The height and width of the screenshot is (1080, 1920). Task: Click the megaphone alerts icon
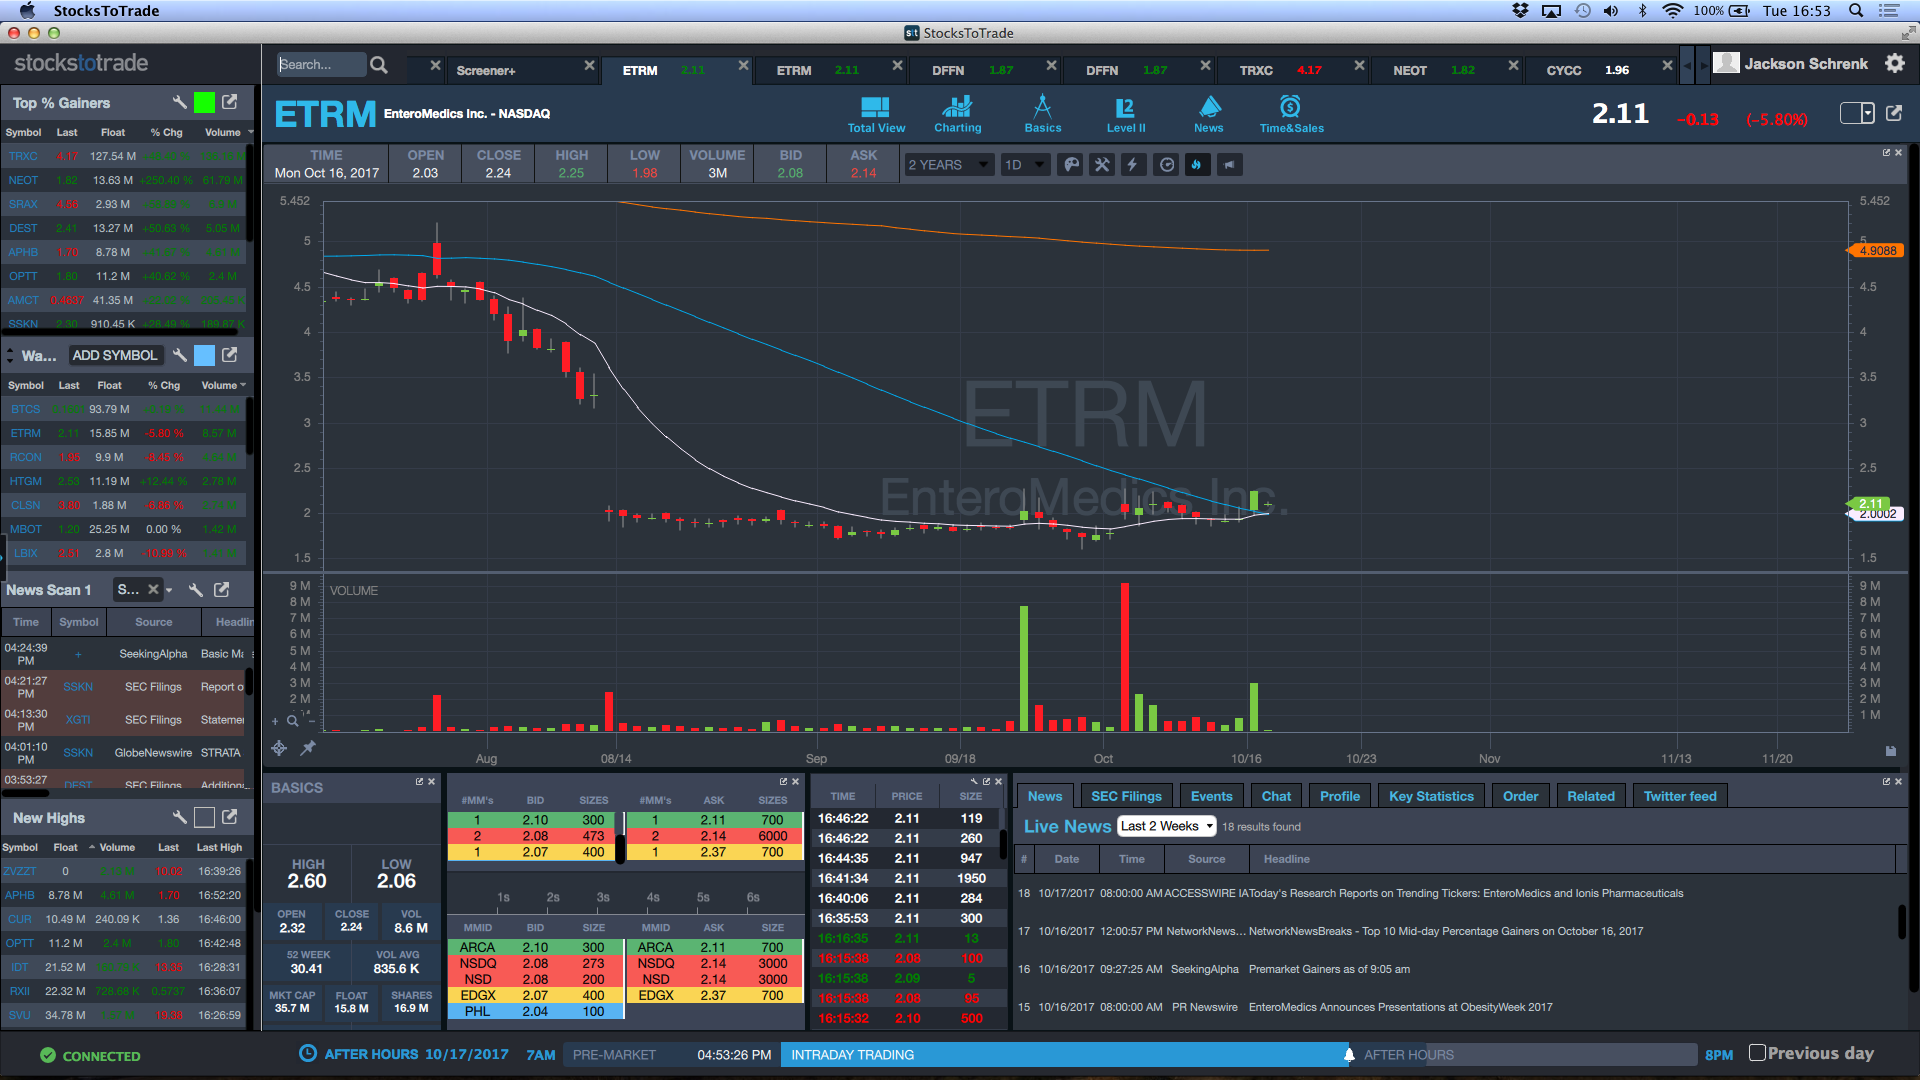tap(1229, 165)
